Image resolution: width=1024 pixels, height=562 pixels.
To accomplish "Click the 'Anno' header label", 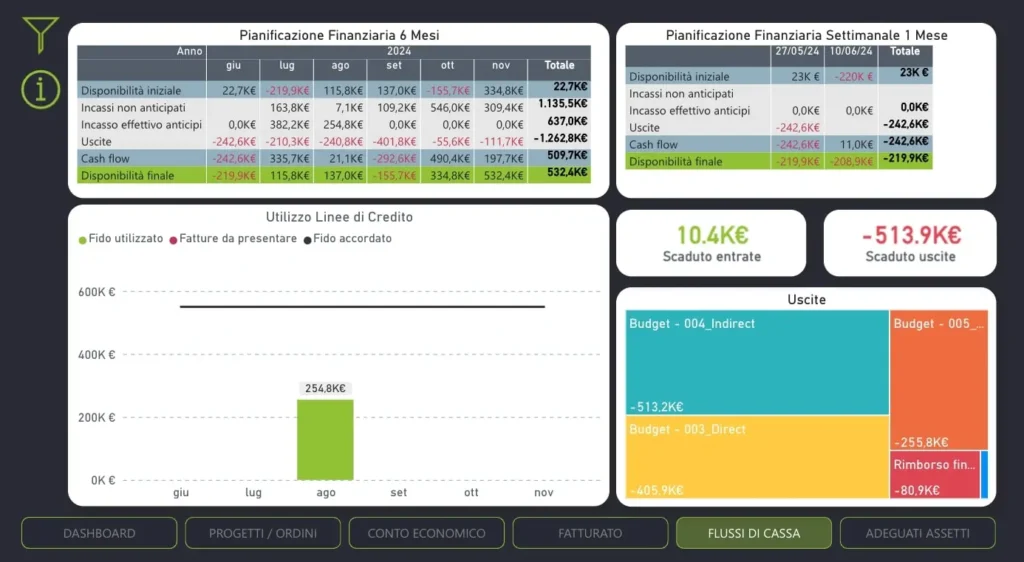I will pos(189,51).
